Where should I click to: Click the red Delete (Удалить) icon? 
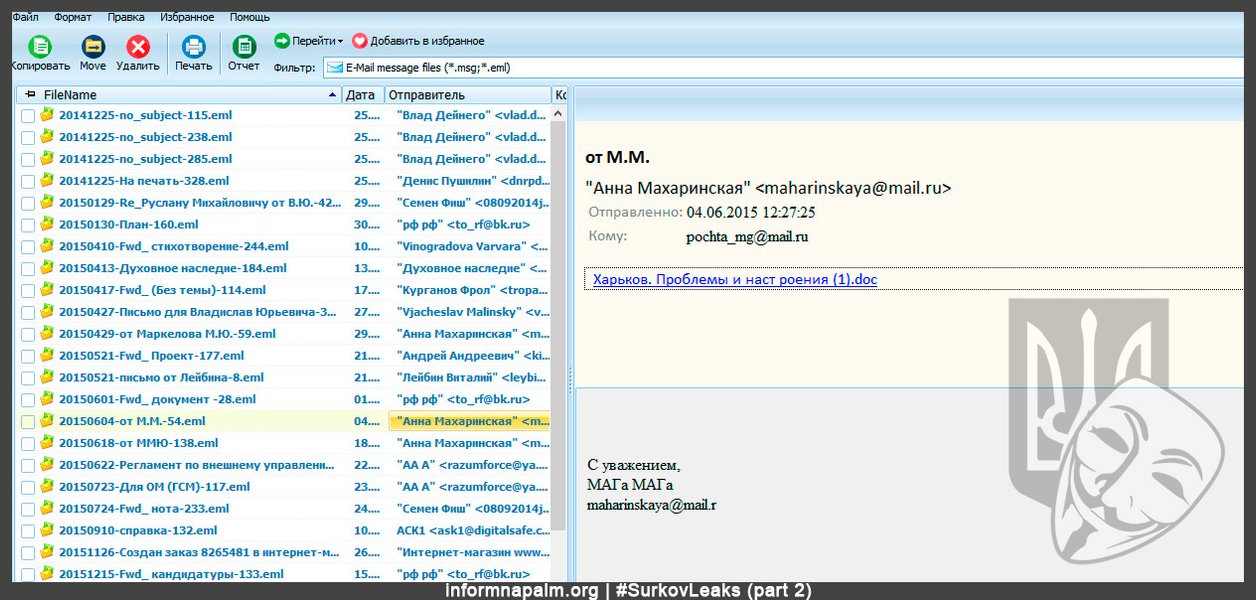pos(138,46)
